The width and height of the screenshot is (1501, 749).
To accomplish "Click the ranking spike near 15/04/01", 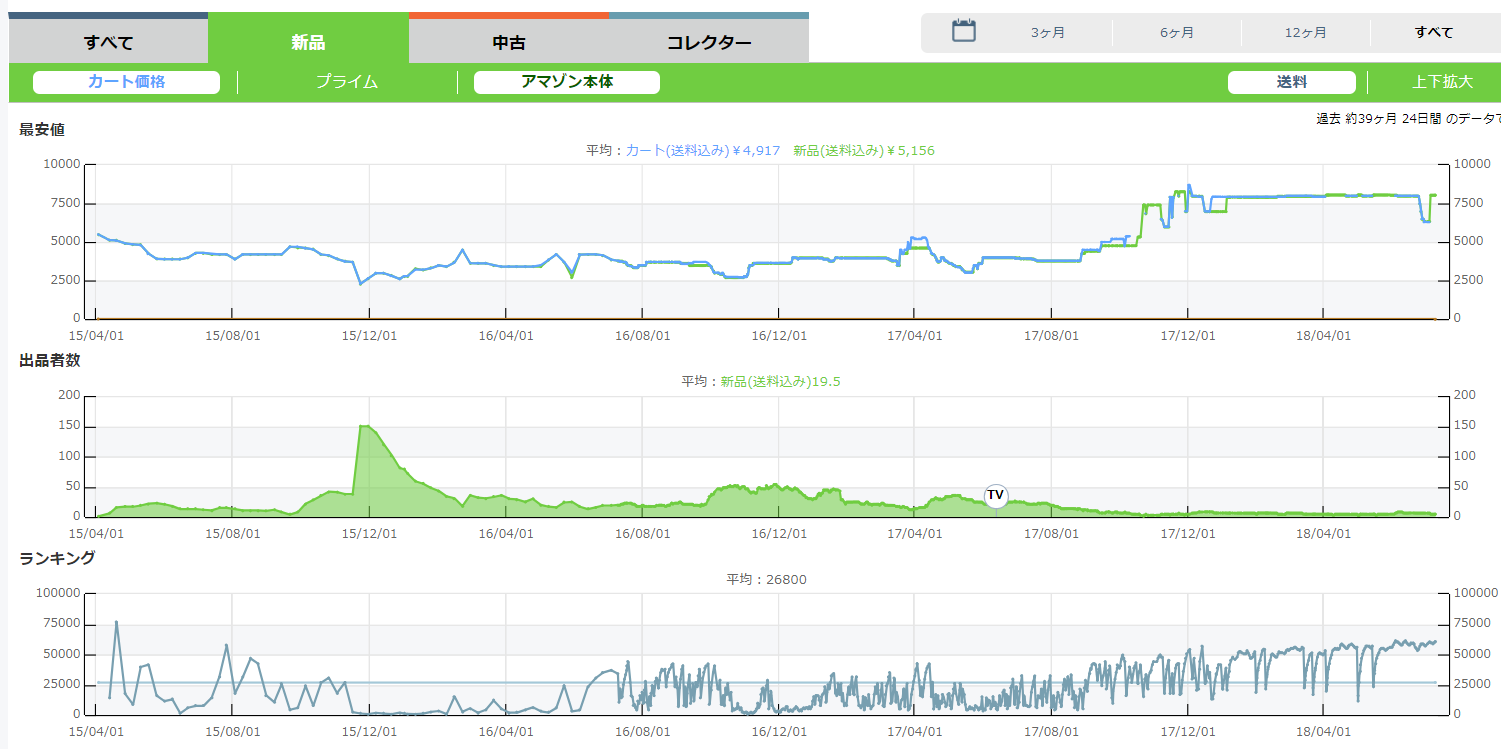I will [116, 622].
